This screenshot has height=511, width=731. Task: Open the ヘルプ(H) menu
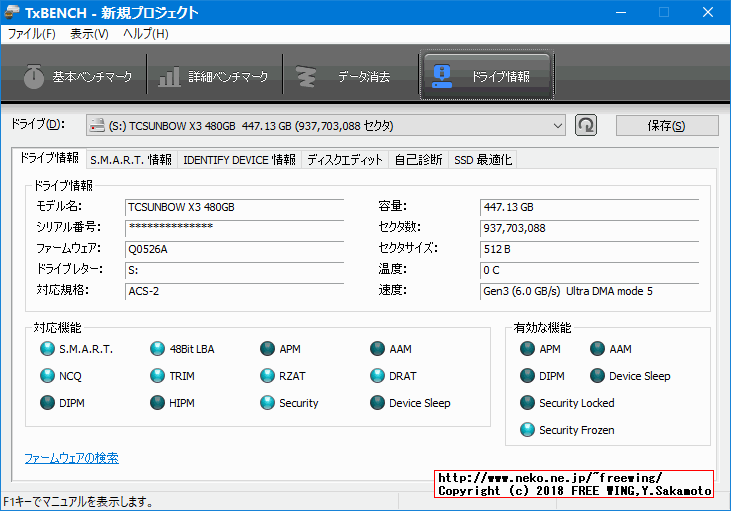146,34
